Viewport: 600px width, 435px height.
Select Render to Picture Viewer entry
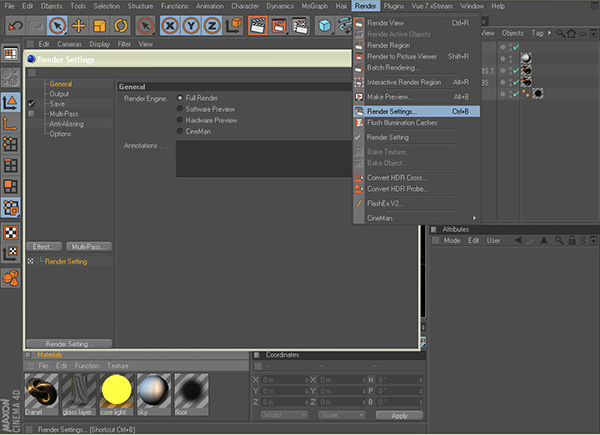416,56
